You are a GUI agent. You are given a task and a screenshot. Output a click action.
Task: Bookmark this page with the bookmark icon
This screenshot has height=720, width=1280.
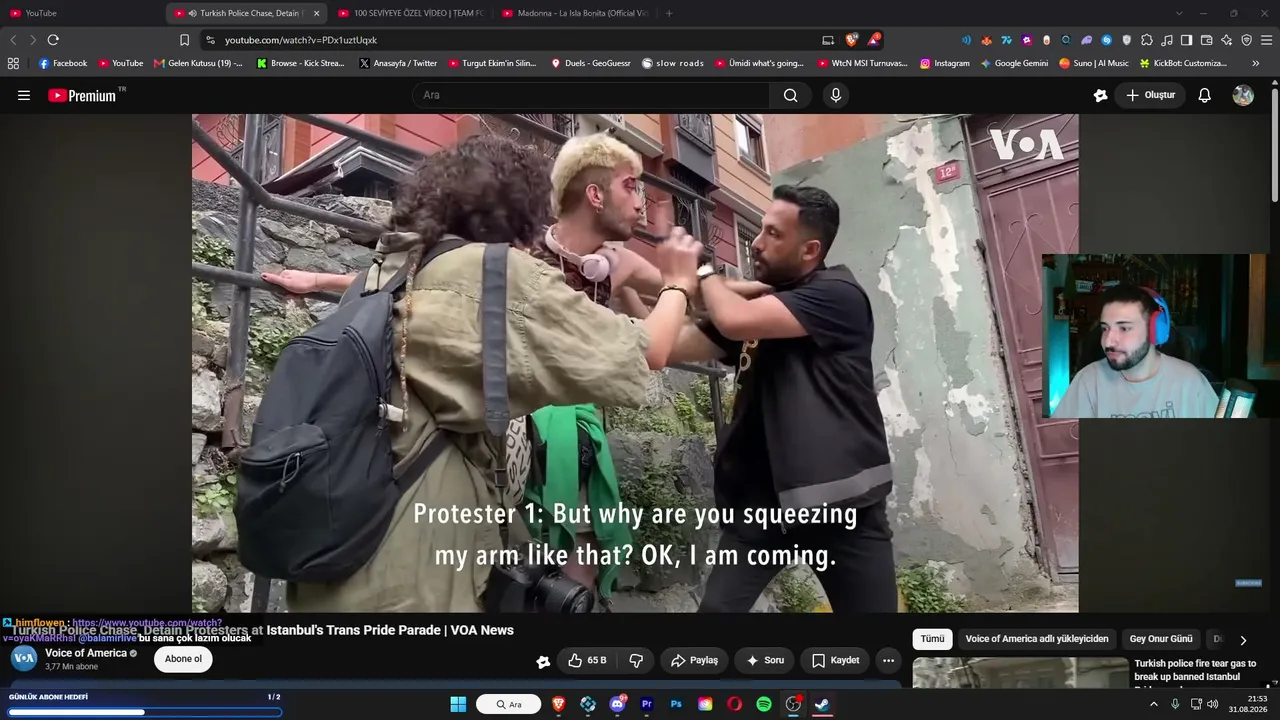[x=184, y=40]
